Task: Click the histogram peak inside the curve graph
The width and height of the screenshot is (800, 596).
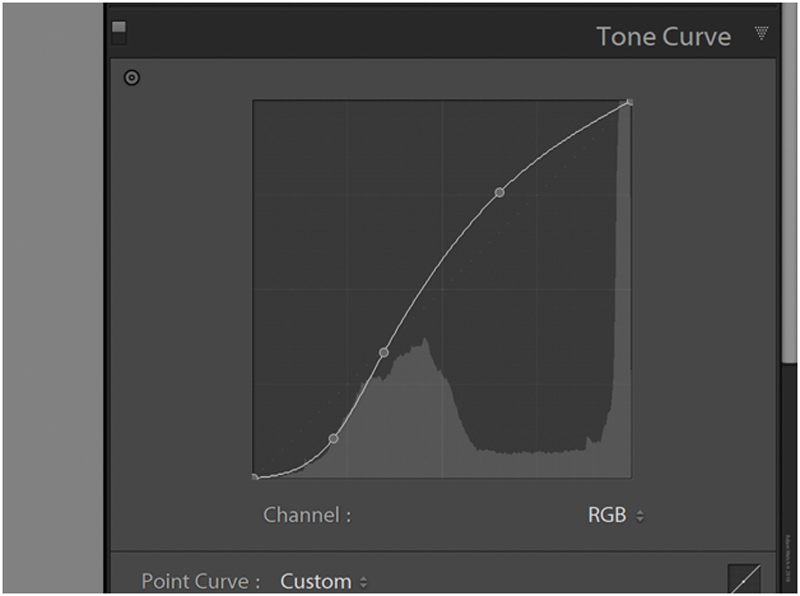Action: point(425,345)
